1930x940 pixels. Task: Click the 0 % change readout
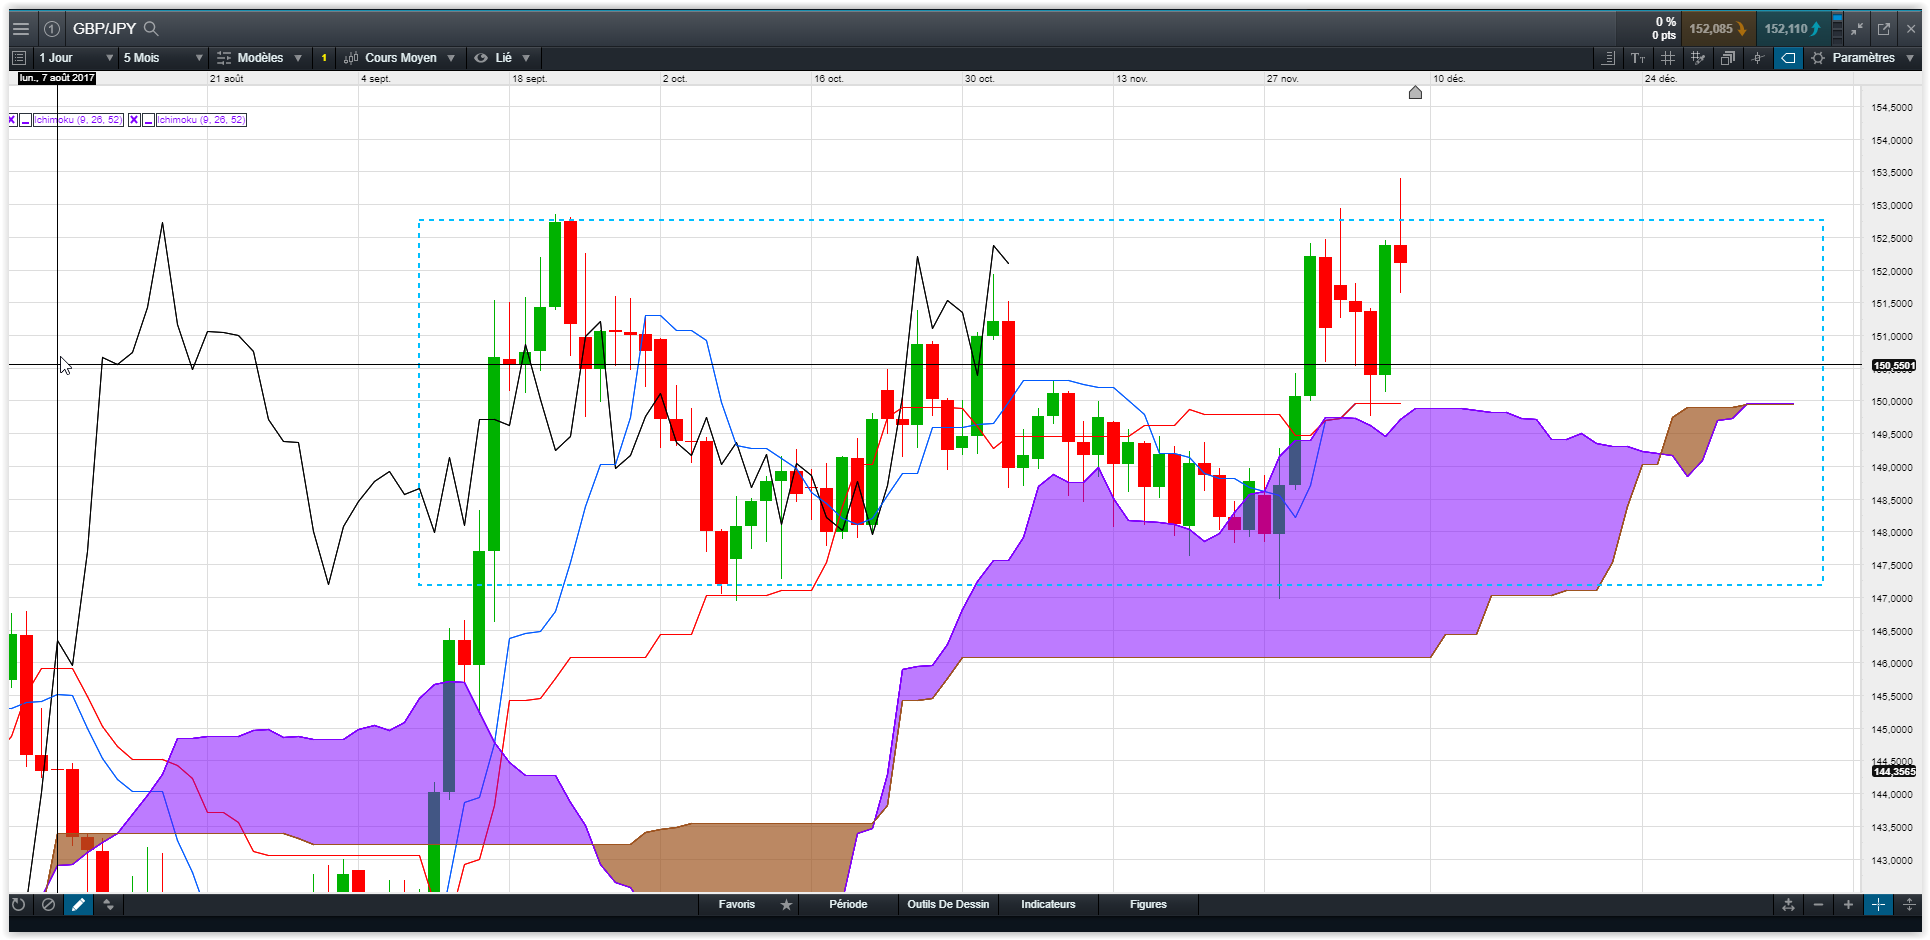[x=1665, y=22]
